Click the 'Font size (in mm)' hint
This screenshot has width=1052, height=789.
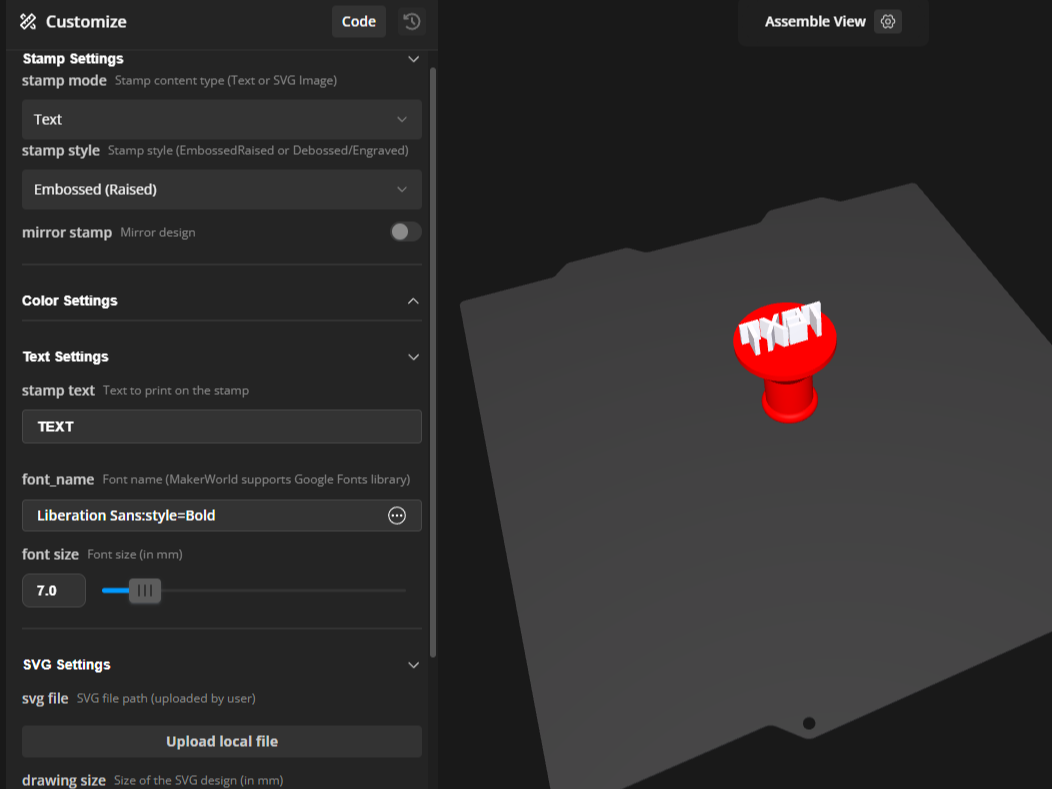point(135,554)
